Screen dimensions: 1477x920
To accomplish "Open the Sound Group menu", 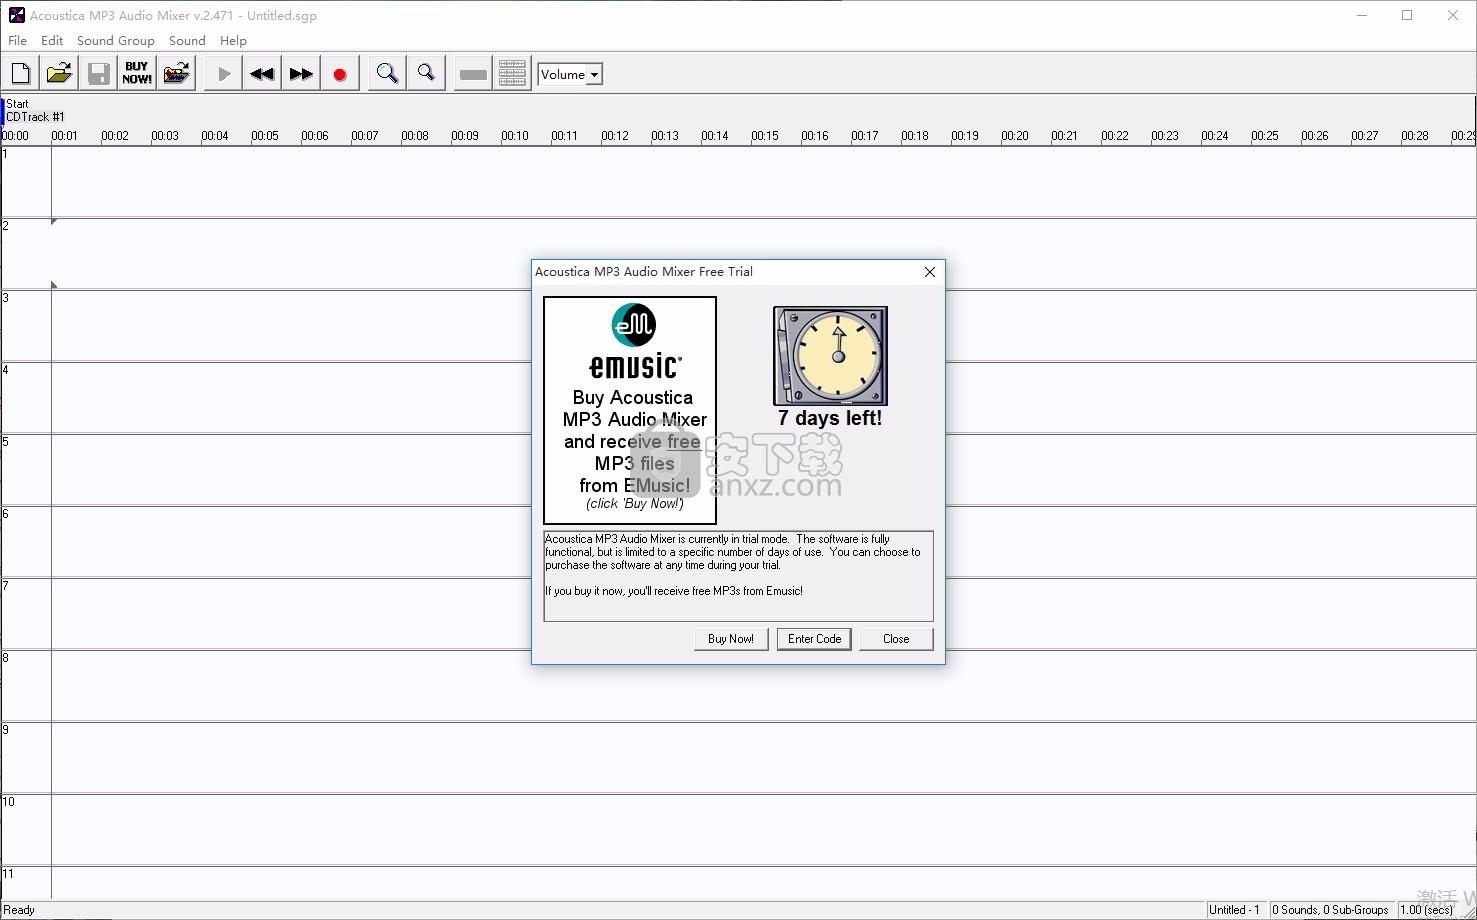I will point(116,41).
